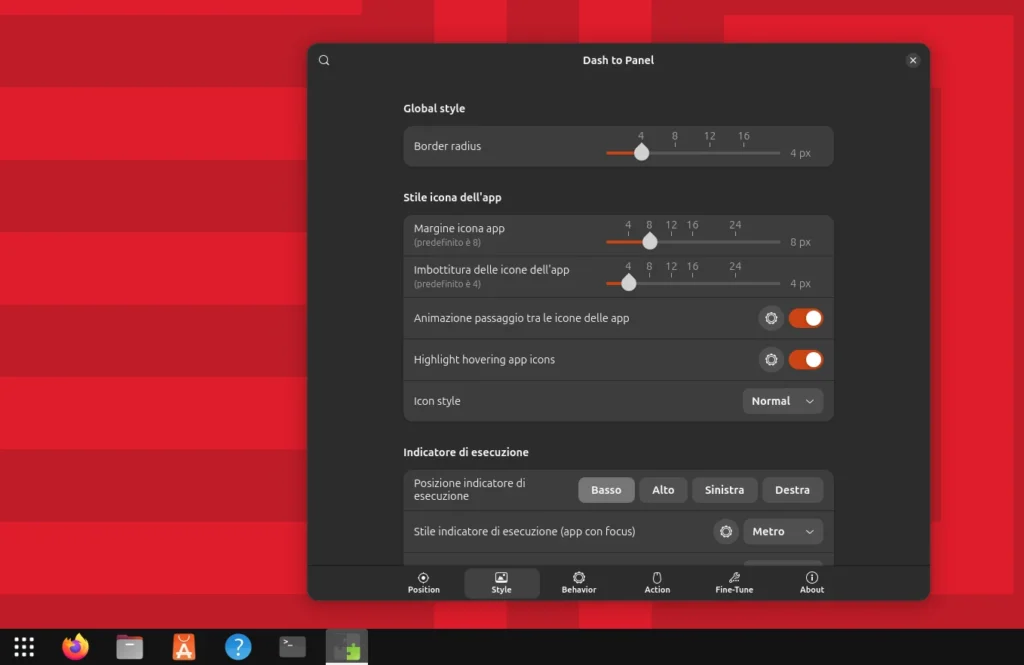Open gear settings beside the running indicator style
This screenshot has height=665, width=1024.
click(x=725, y=531)
